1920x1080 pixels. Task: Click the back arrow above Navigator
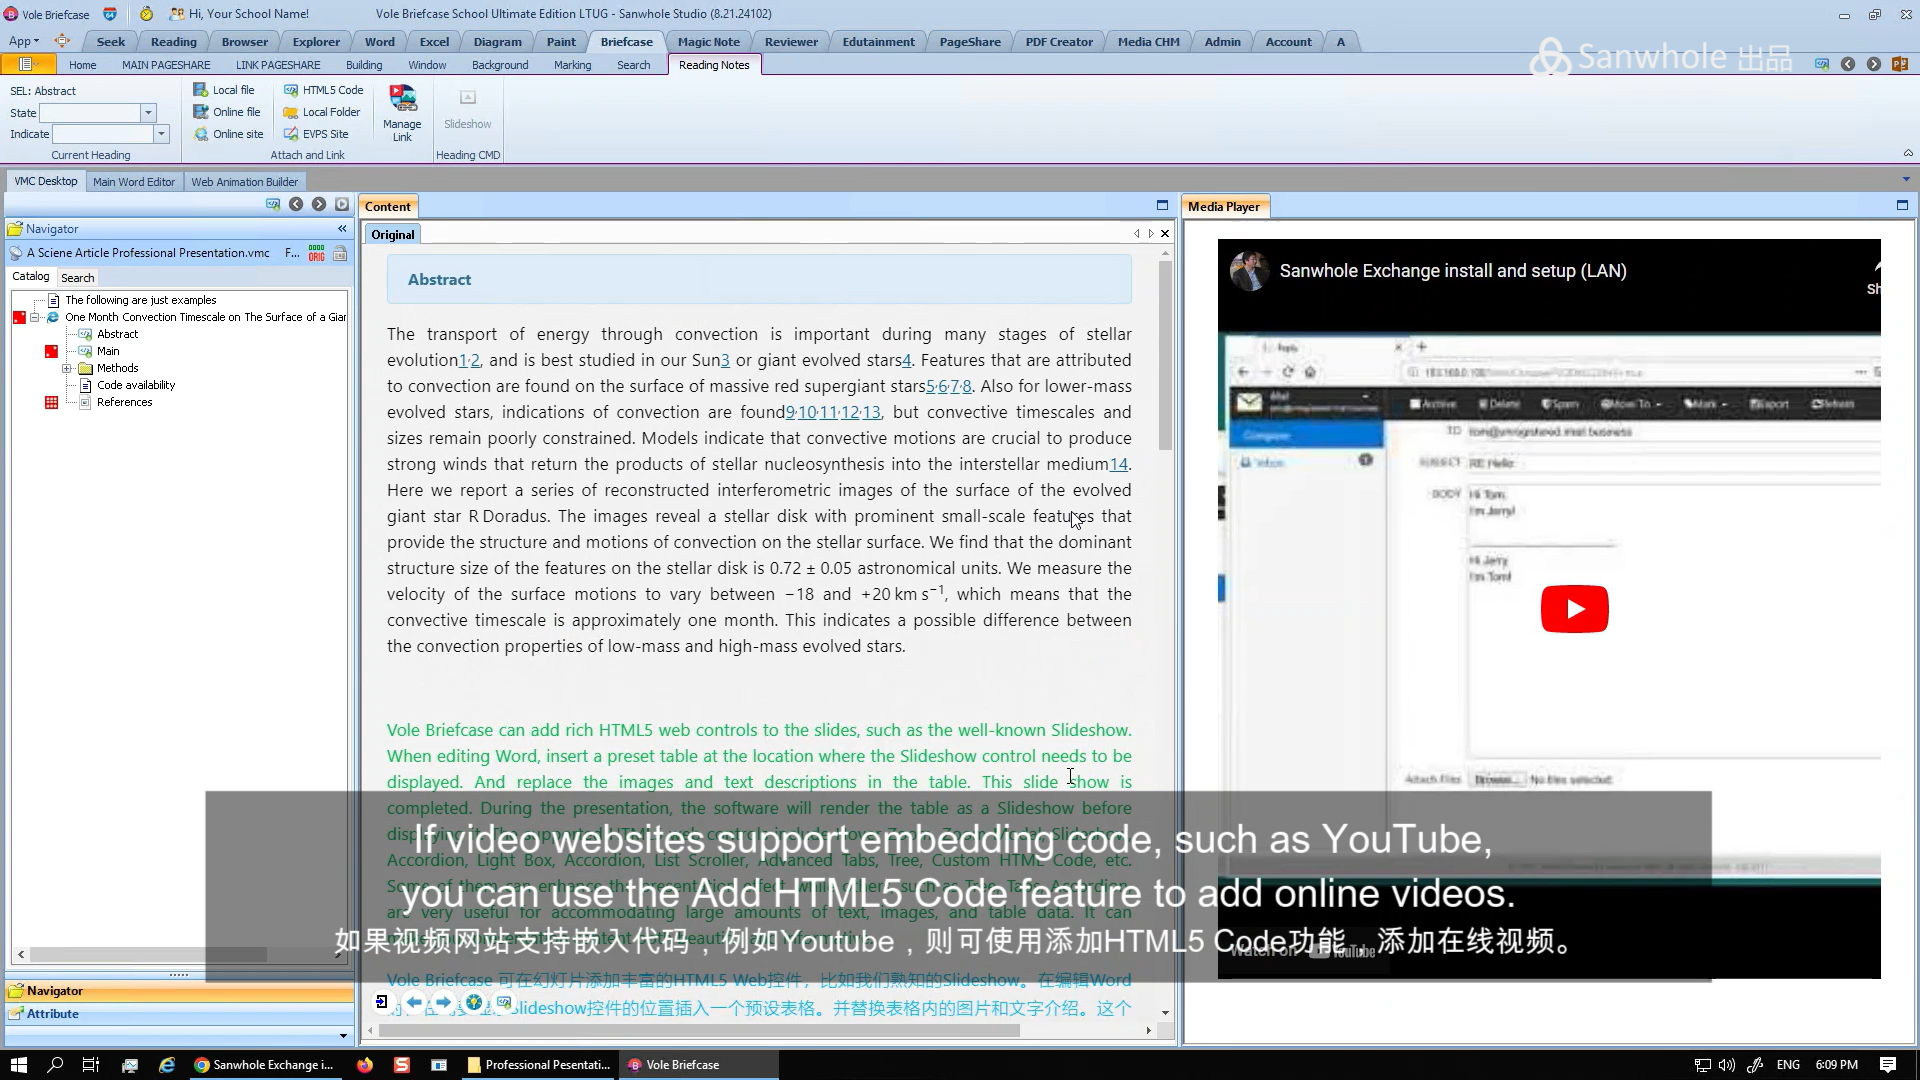click(x=296, y=204)
